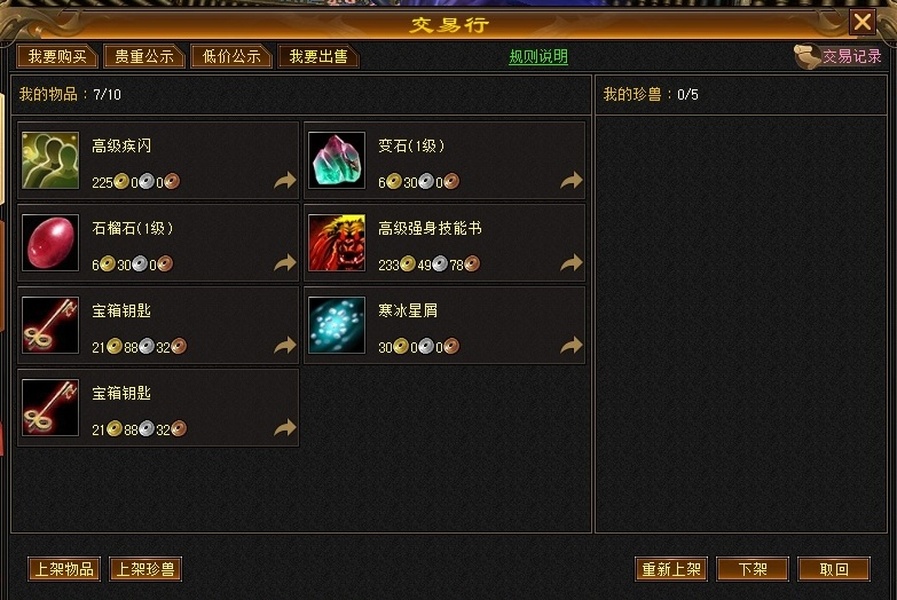Select the 我要出售 tab

318,56
